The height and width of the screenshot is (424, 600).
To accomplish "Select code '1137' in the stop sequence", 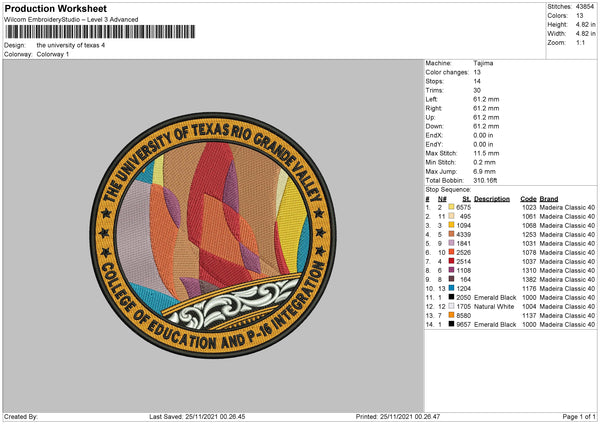I will click(529, 315).
